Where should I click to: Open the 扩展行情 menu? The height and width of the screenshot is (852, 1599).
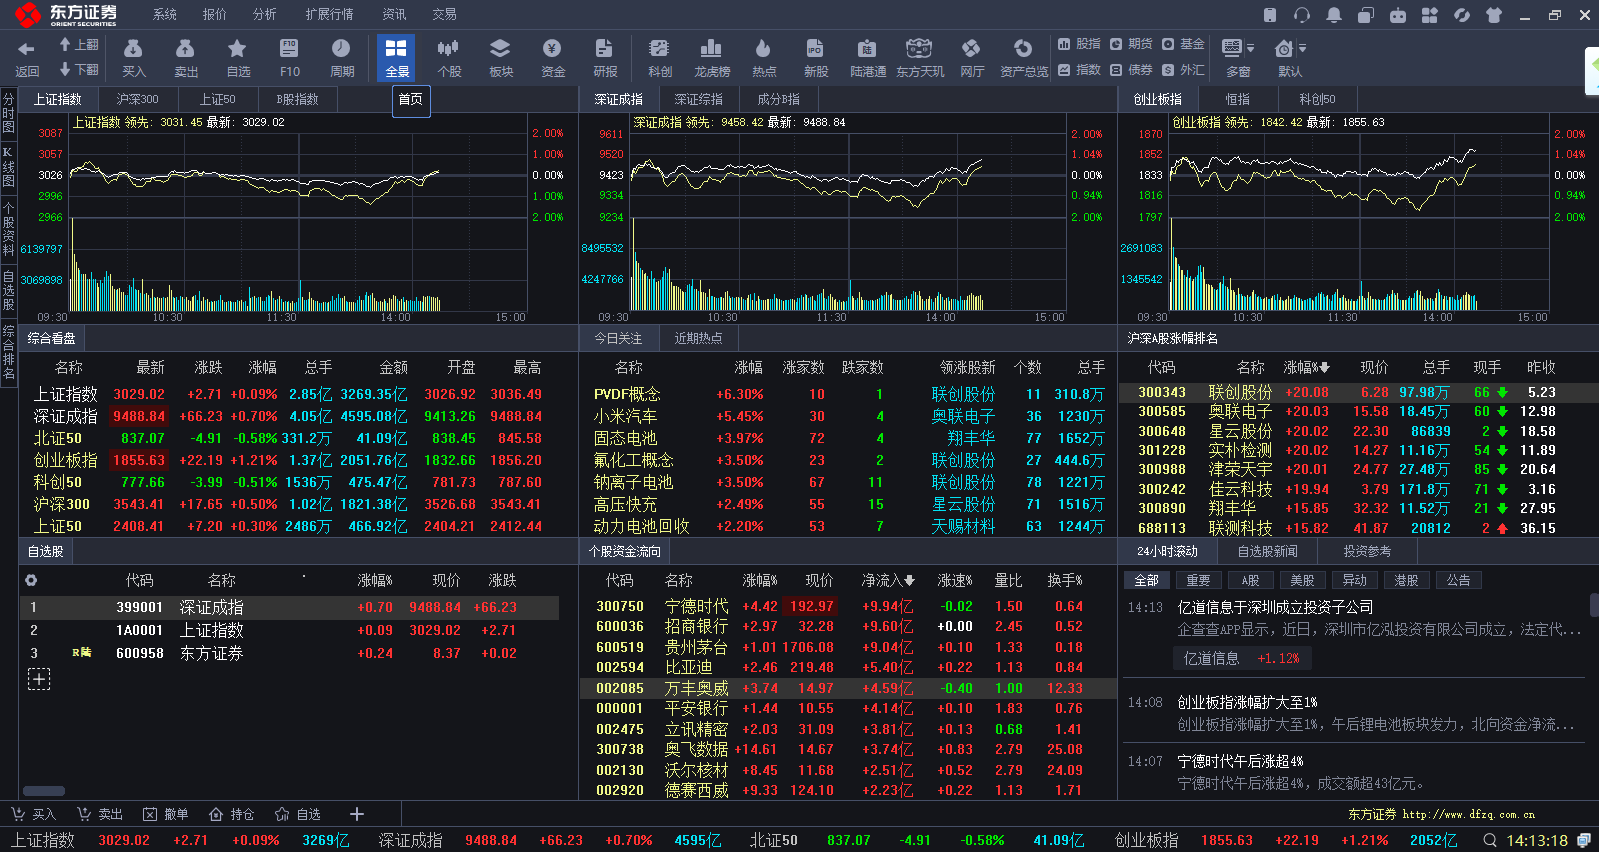click(329, 14)
